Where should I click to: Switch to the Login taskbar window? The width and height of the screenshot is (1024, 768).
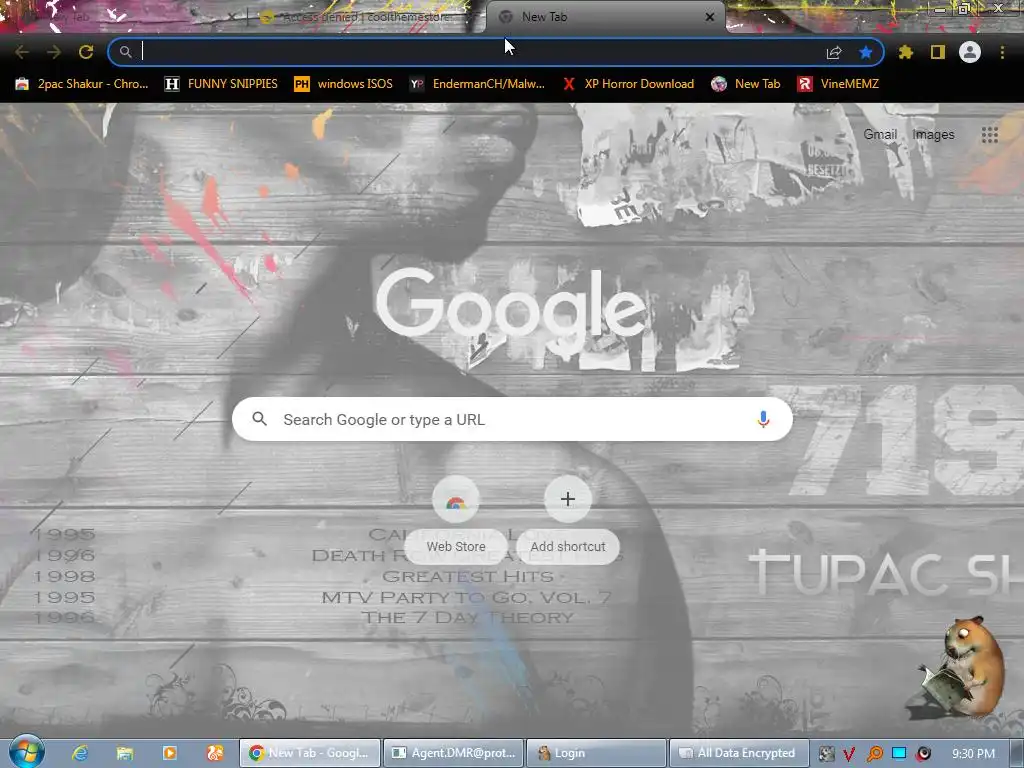pyautogui.click(x=596, y=753)
